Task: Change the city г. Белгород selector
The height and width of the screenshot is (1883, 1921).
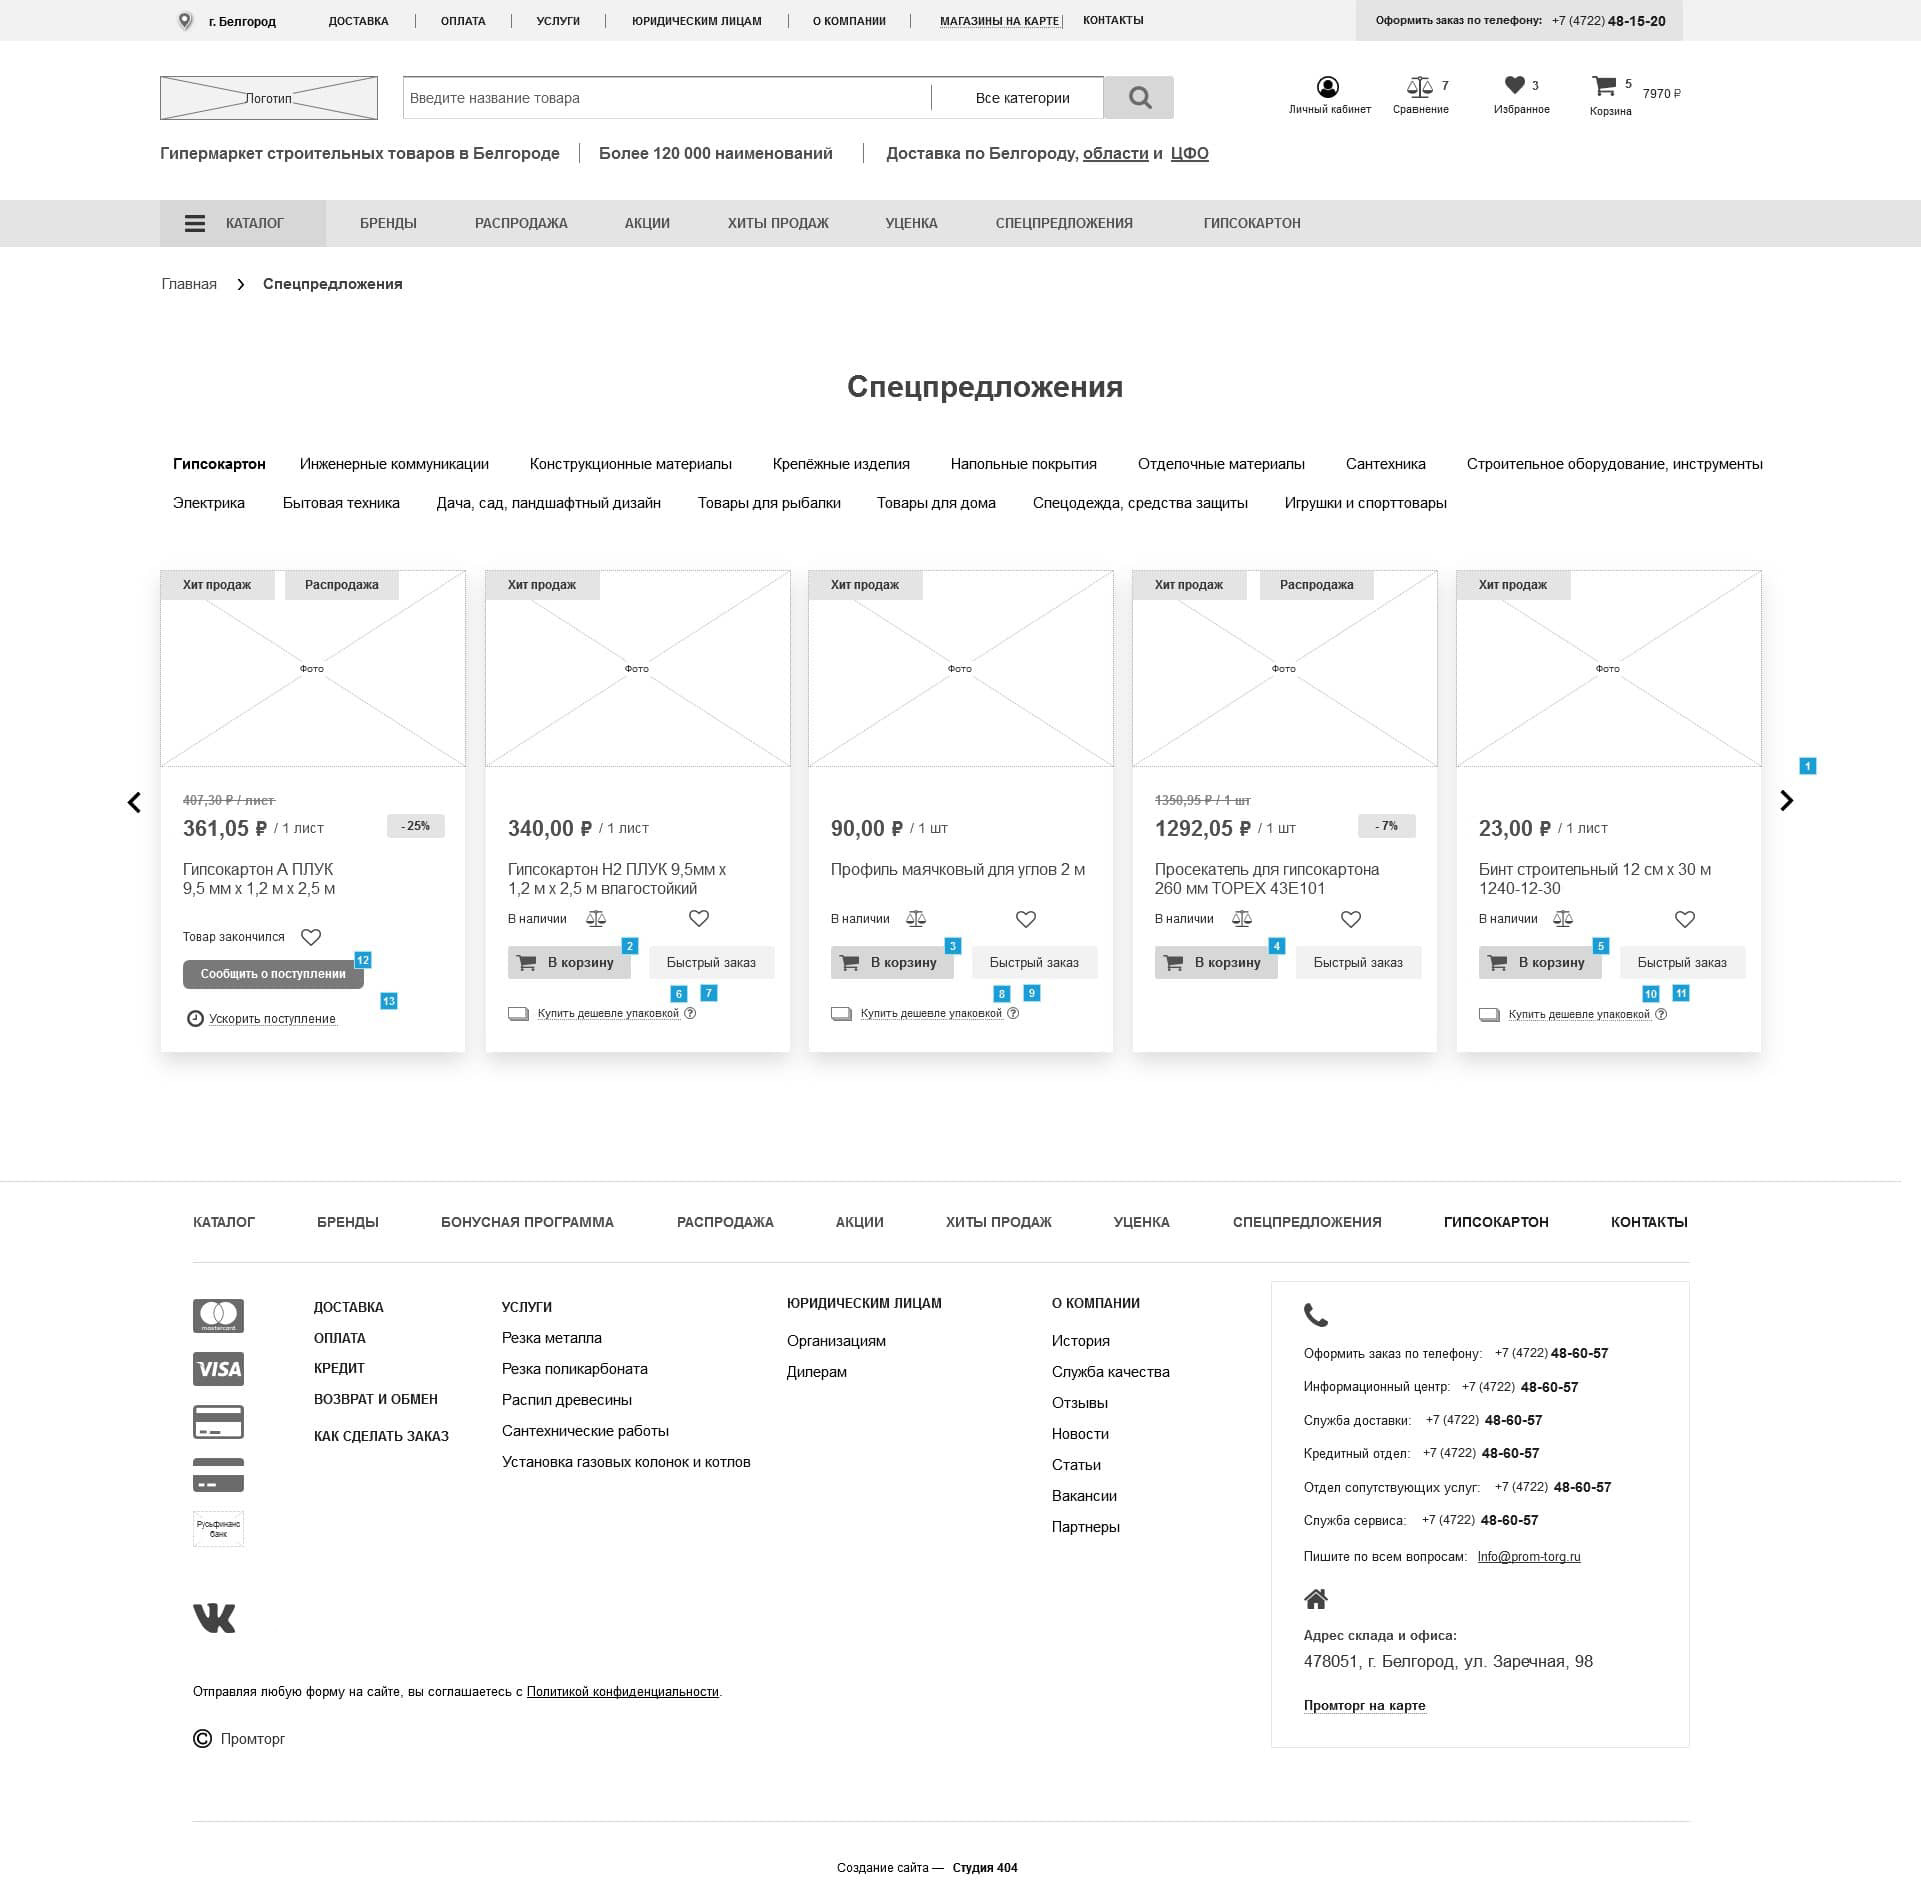Action: coord(242,21)
